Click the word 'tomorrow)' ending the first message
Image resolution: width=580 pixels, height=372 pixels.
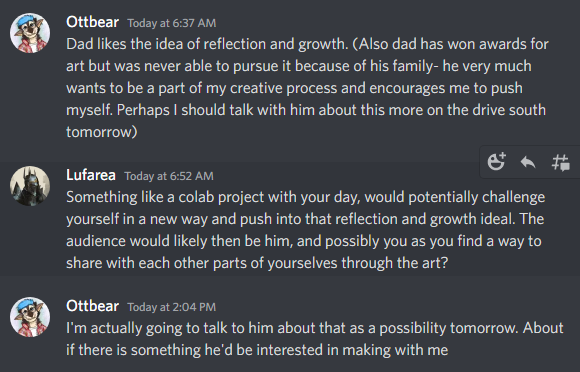[x=102, y=132]
